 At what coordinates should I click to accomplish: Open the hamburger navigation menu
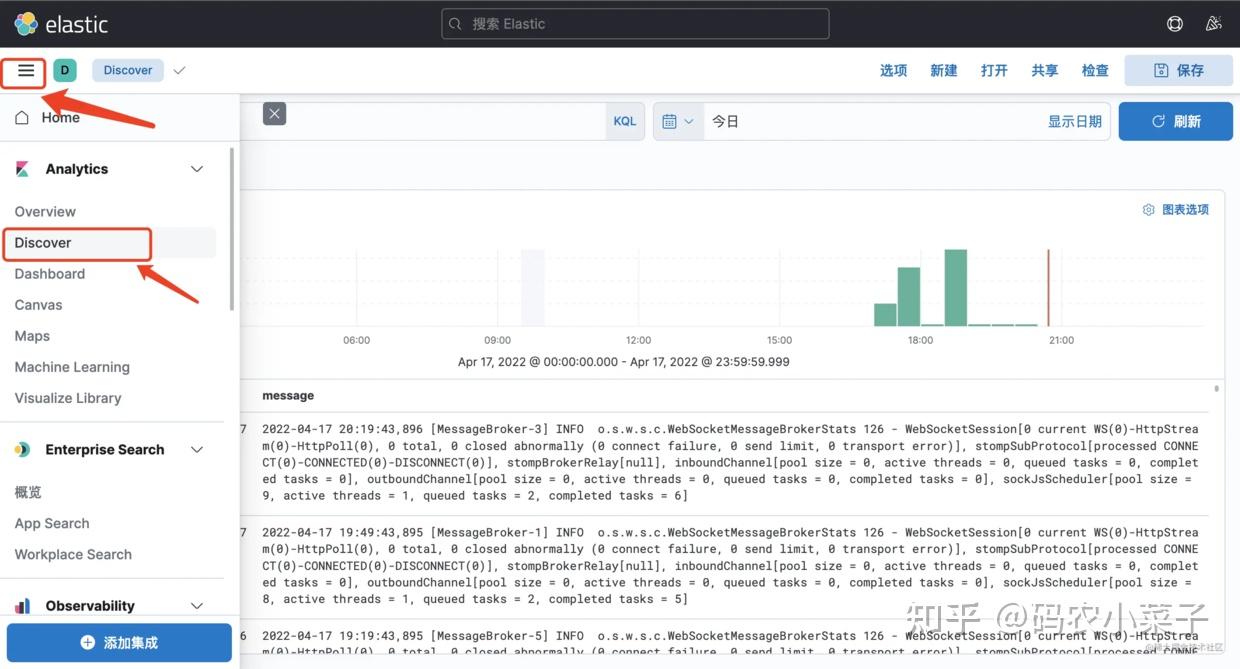(x=25, y=70)
